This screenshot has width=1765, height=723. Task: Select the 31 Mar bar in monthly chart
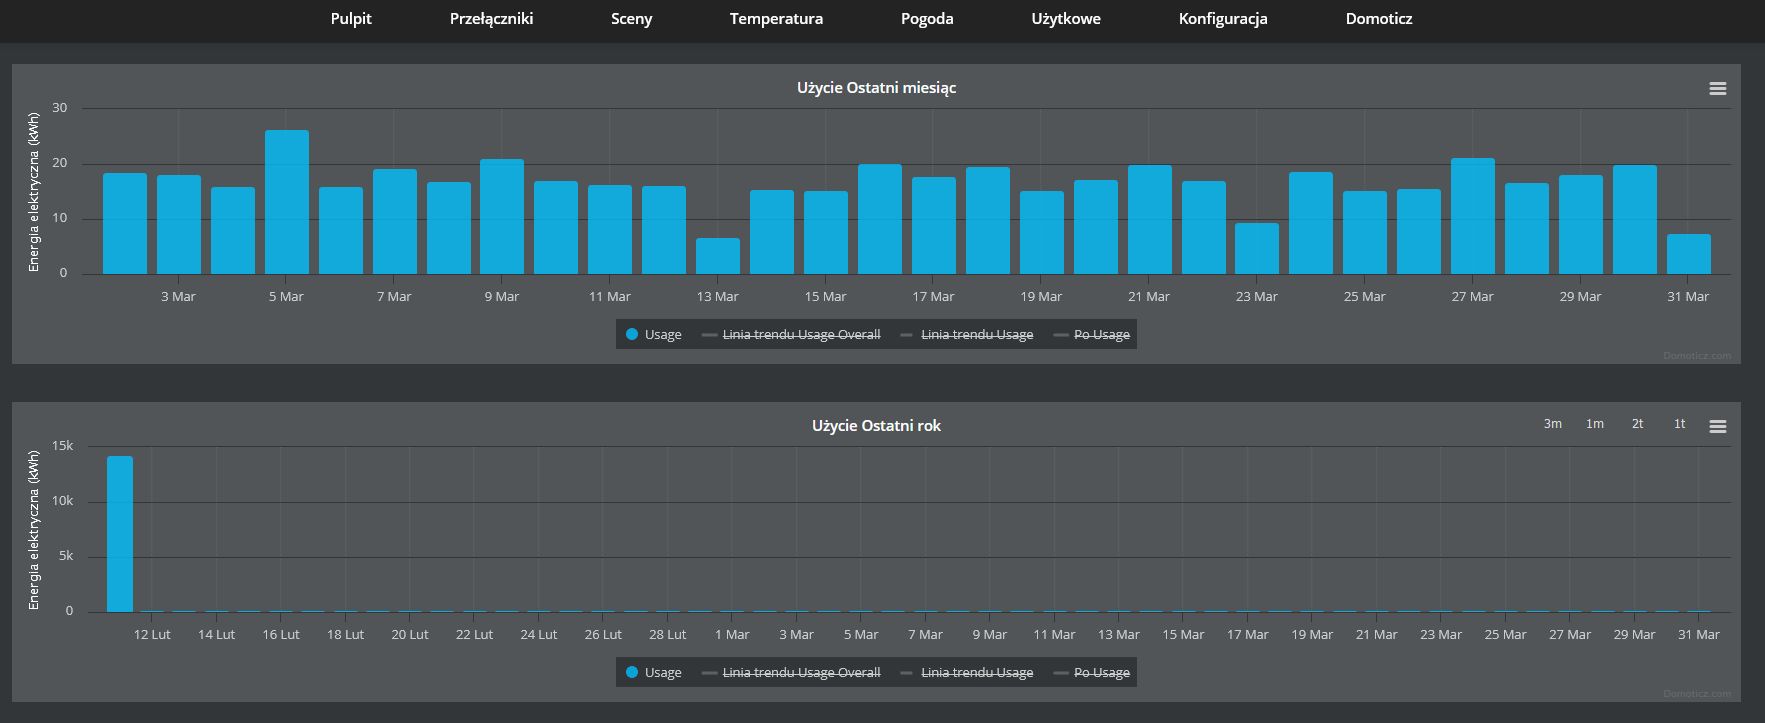(x=1689, y=254)
